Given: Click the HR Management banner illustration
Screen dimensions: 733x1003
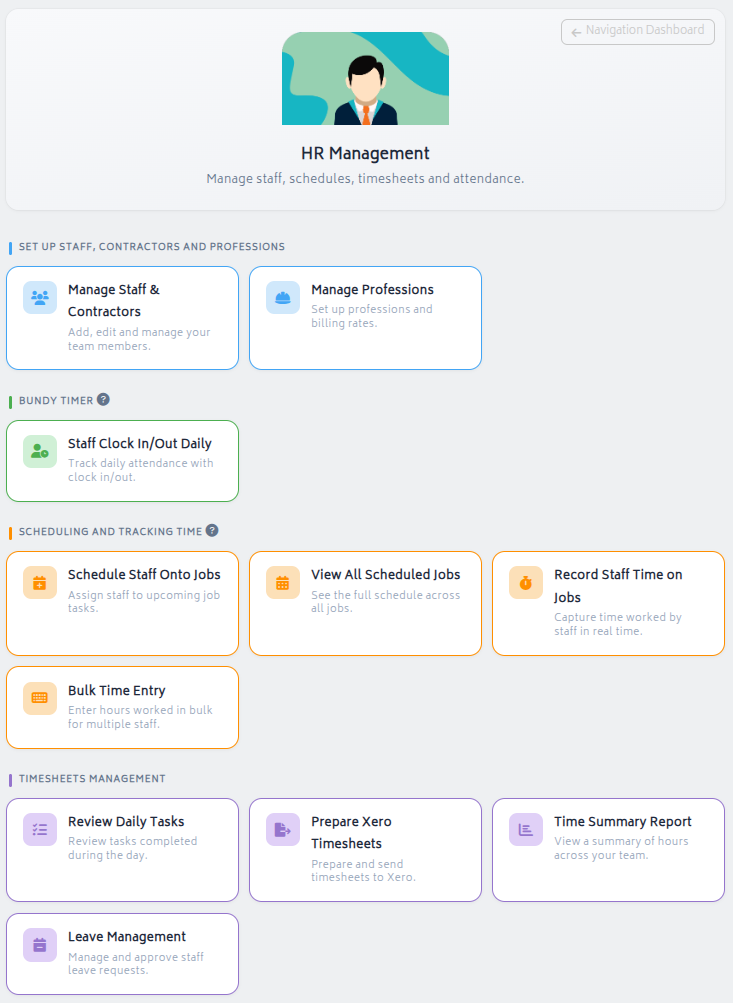Looking at the screenshot, I should click(365, 79).
